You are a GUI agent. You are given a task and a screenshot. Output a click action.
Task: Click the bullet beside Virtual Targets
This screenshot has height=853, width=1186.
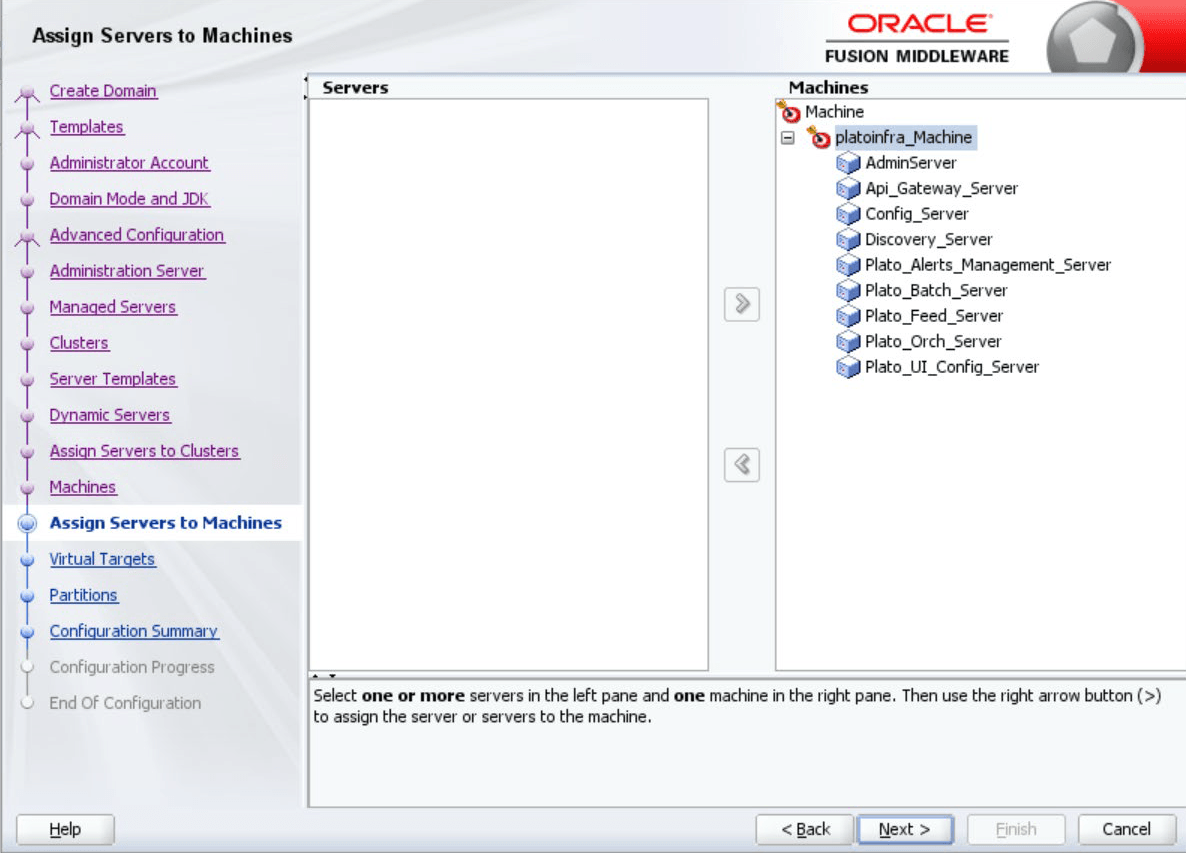[x=27, y=560]
